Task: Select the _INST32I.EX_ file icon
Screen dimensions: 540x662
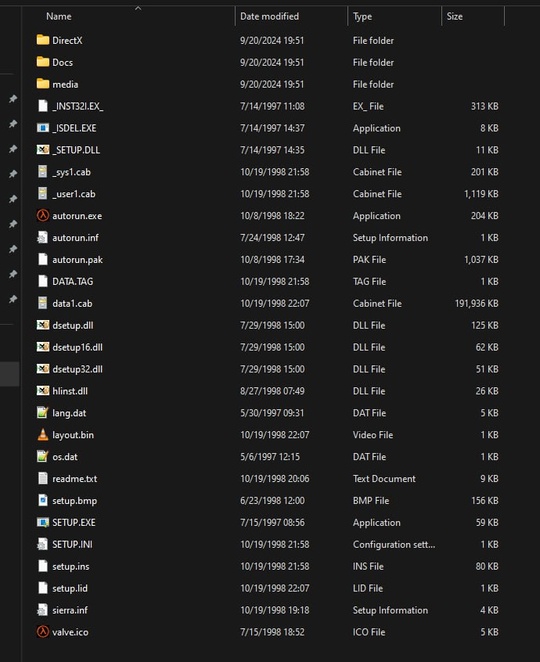Action: coord(43,106)
